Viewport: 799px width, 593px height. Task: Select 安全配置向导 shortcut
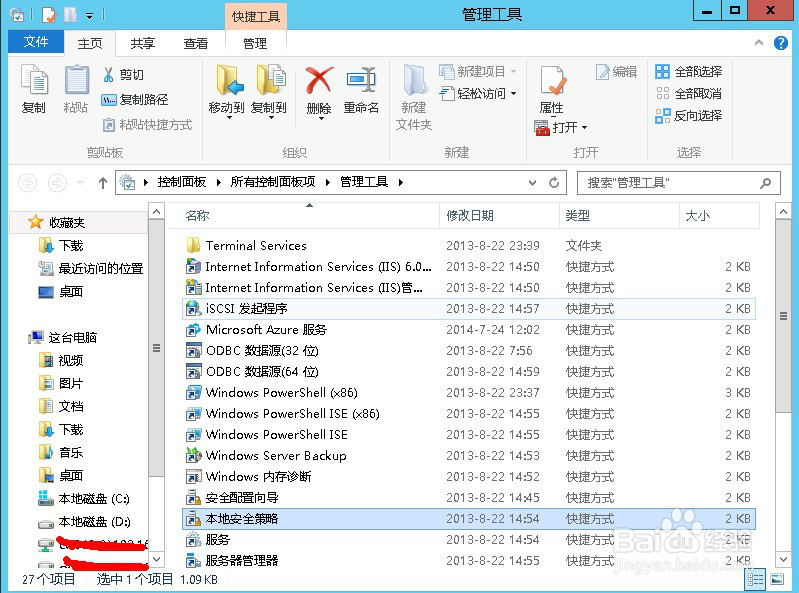point(469,498)
